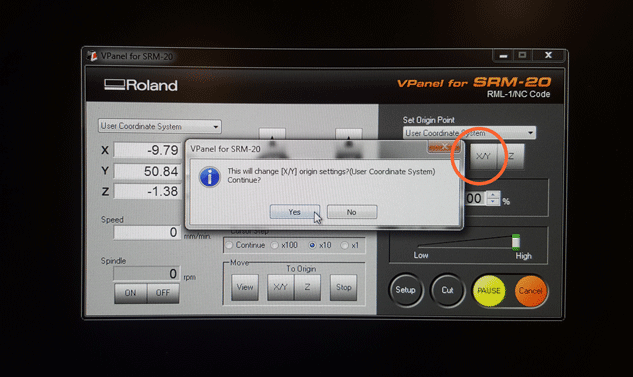Image resolution: width=633 pixels, height=377 pixels.
Task: Click the Speed mm/min value field
Action: pyautogui.click(x=147, y=232)
